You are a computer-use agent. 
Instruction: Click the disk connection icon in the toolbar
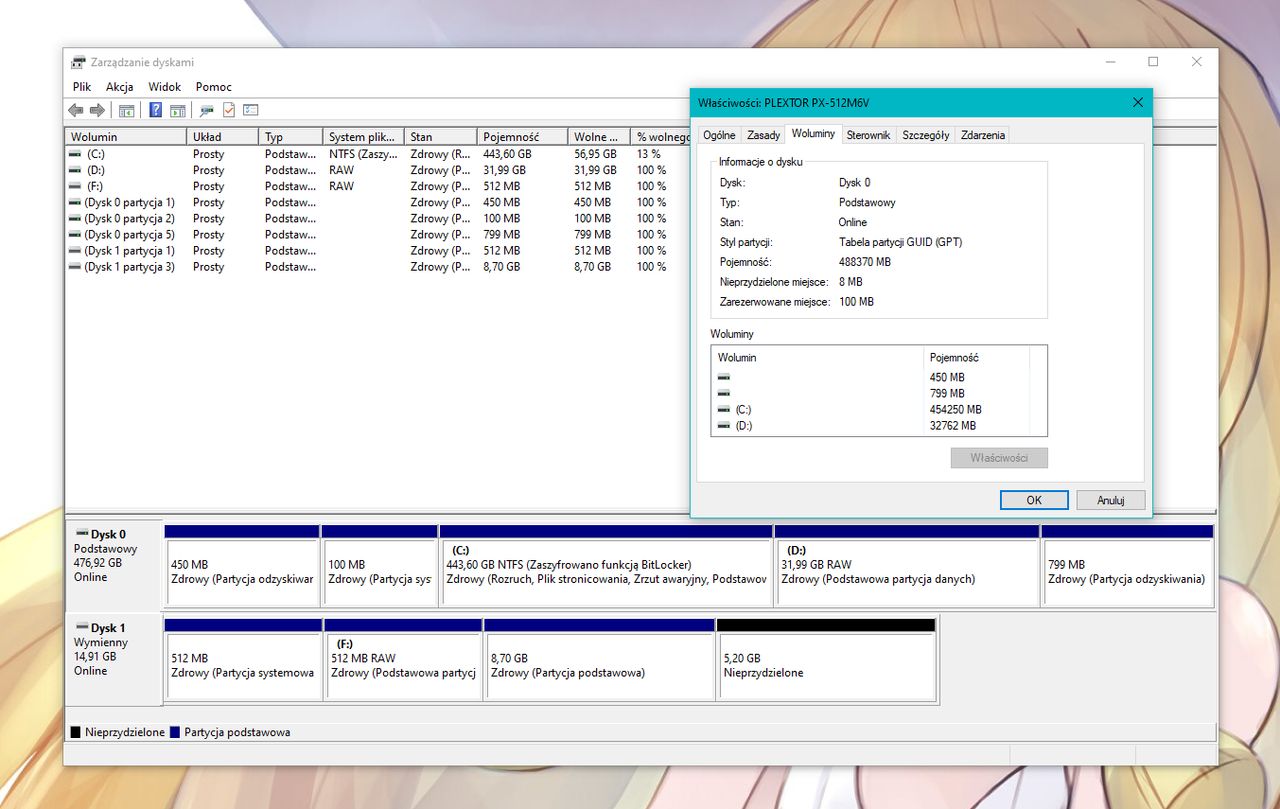coord(207,110)
